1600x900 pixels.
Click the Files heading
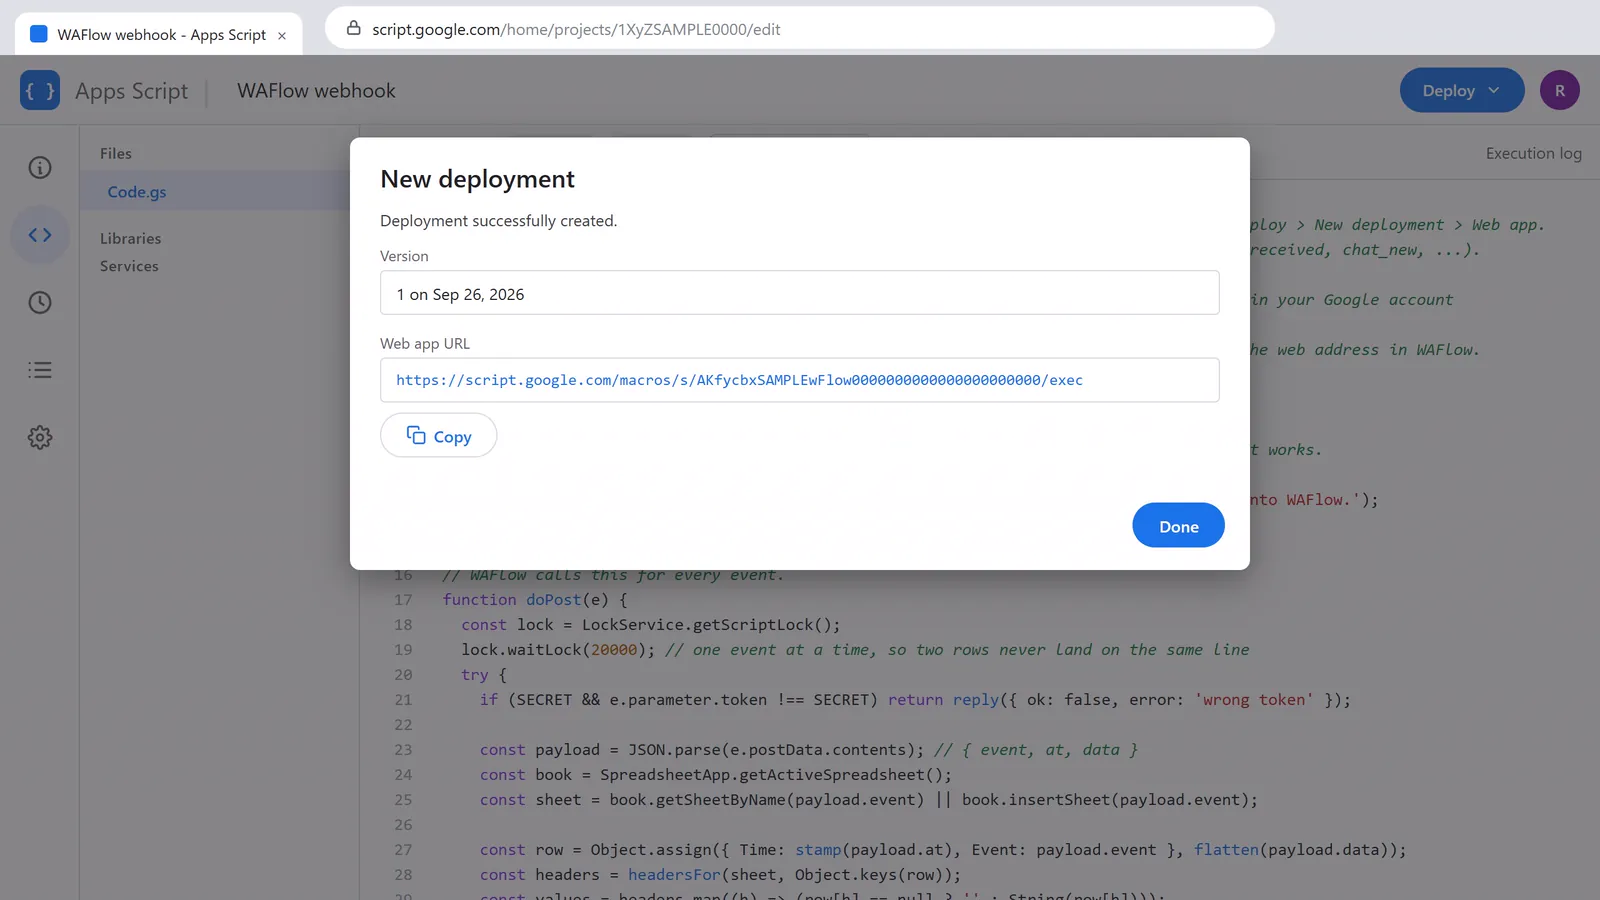pos(115,153)
